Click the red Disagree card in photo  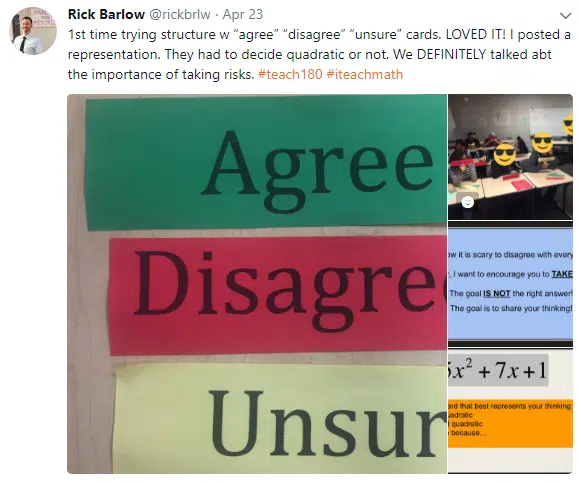tap(278, 295)
